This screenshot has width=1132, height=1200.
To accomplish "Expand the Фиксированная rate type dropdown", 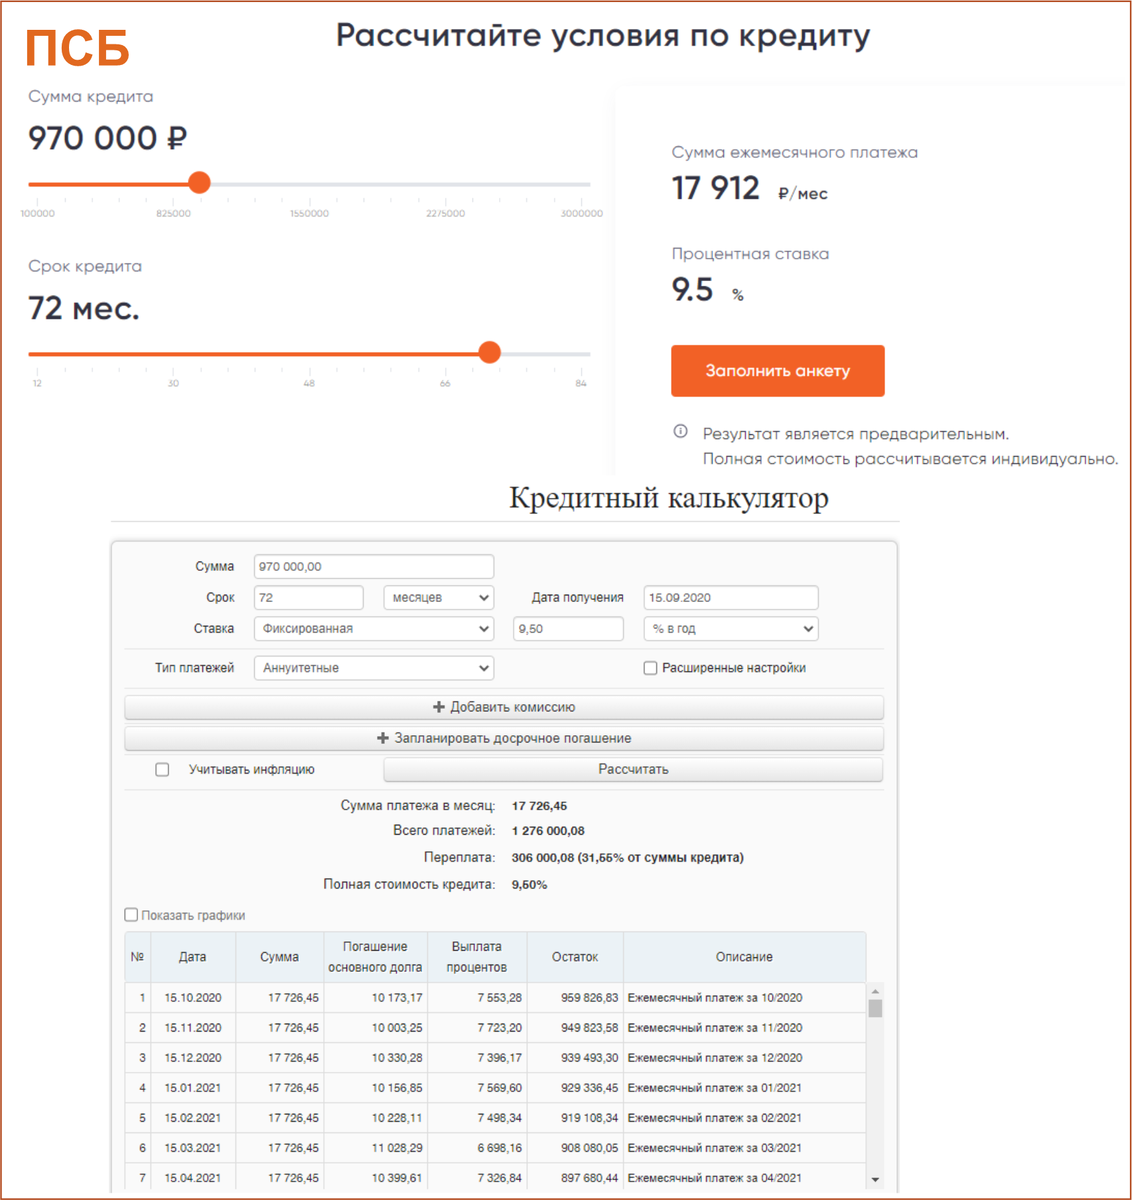I will (x=374, y=629).
